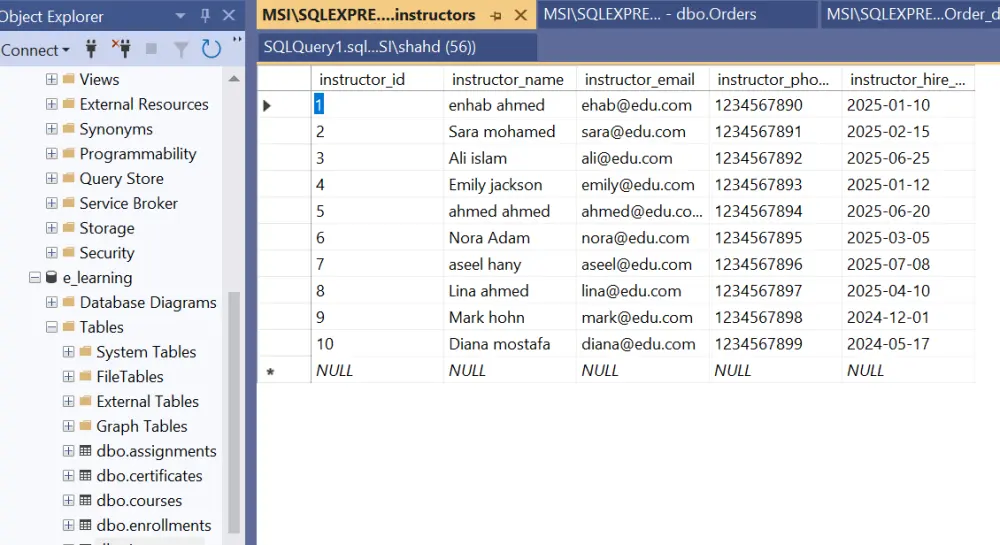
Task: Select the instructor_hire_... column header
Action: click(x=908, y=79)
